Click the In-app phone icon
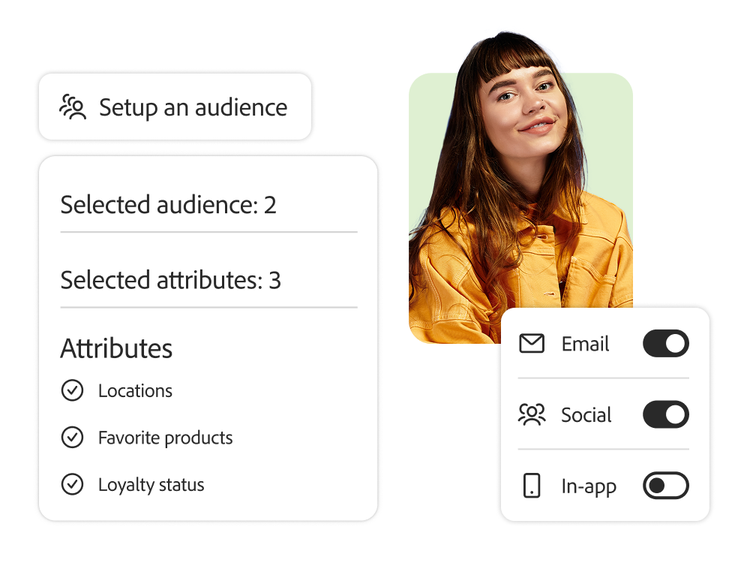 [532, 487]
